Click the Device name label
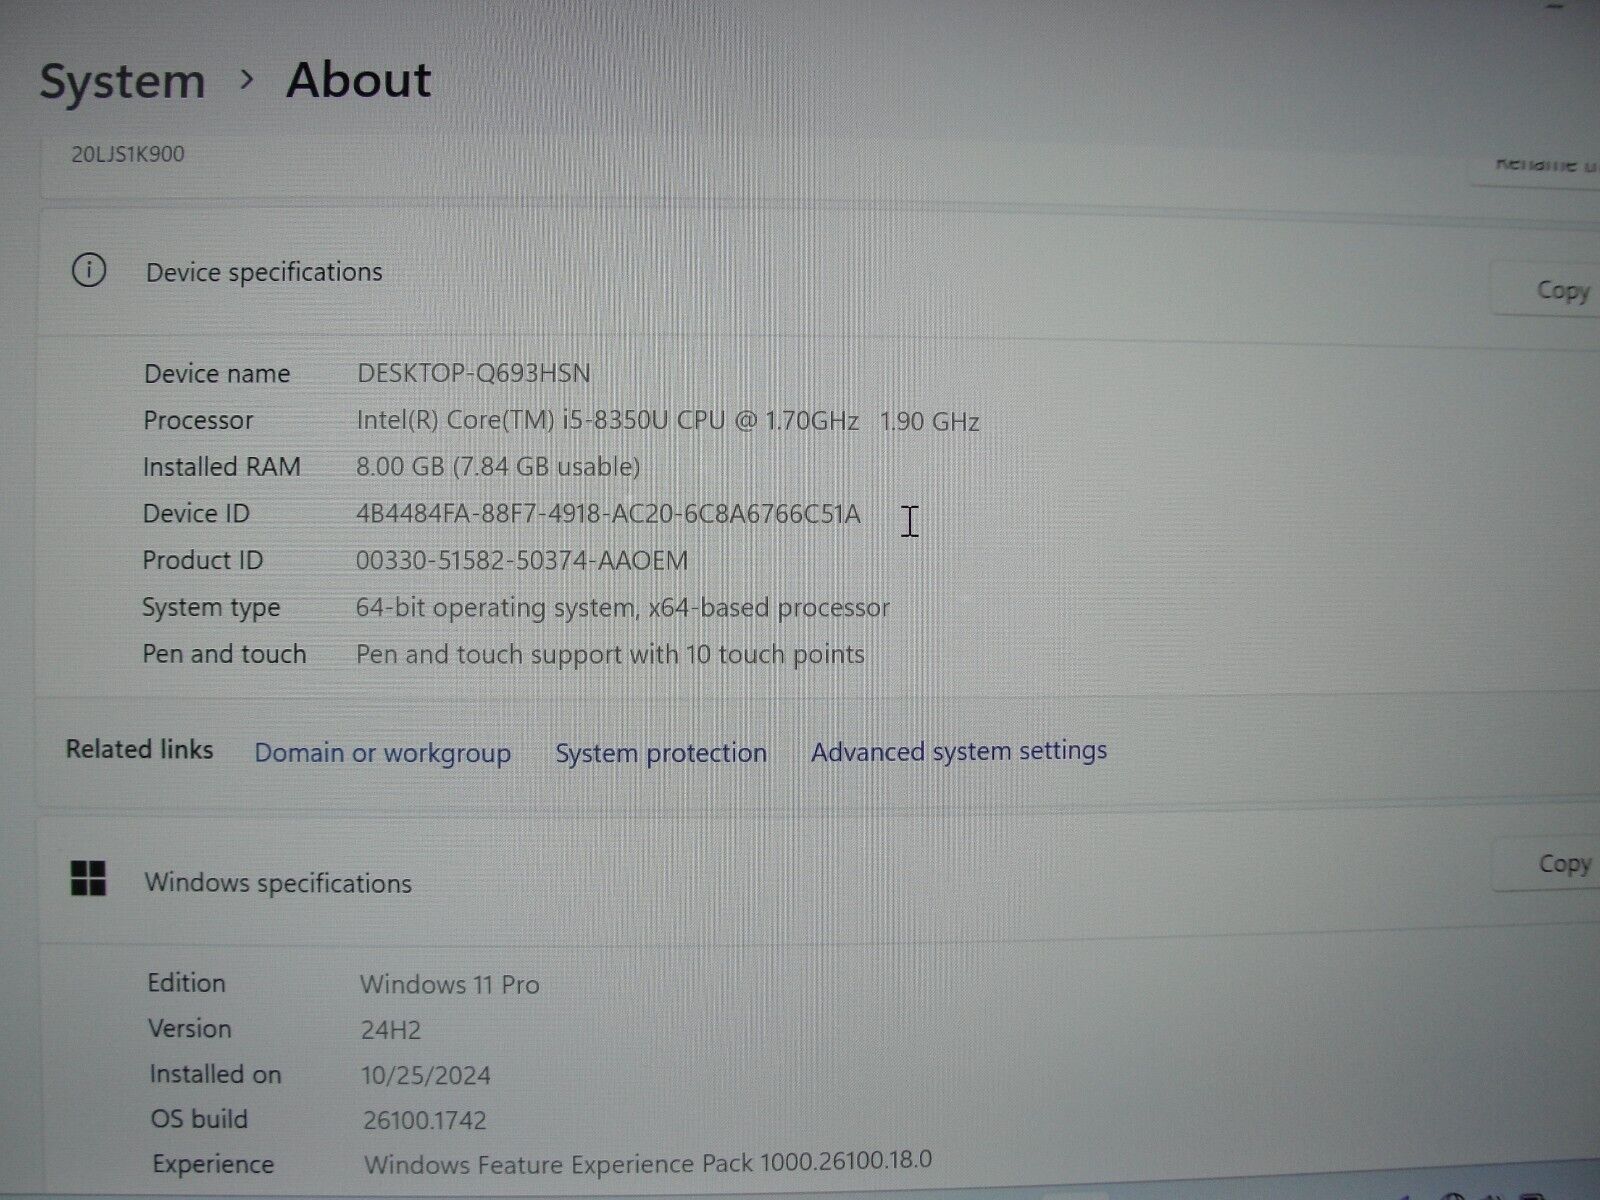Image resolution: width=1600 pixels, height=1200 pixels. point(217,373)
